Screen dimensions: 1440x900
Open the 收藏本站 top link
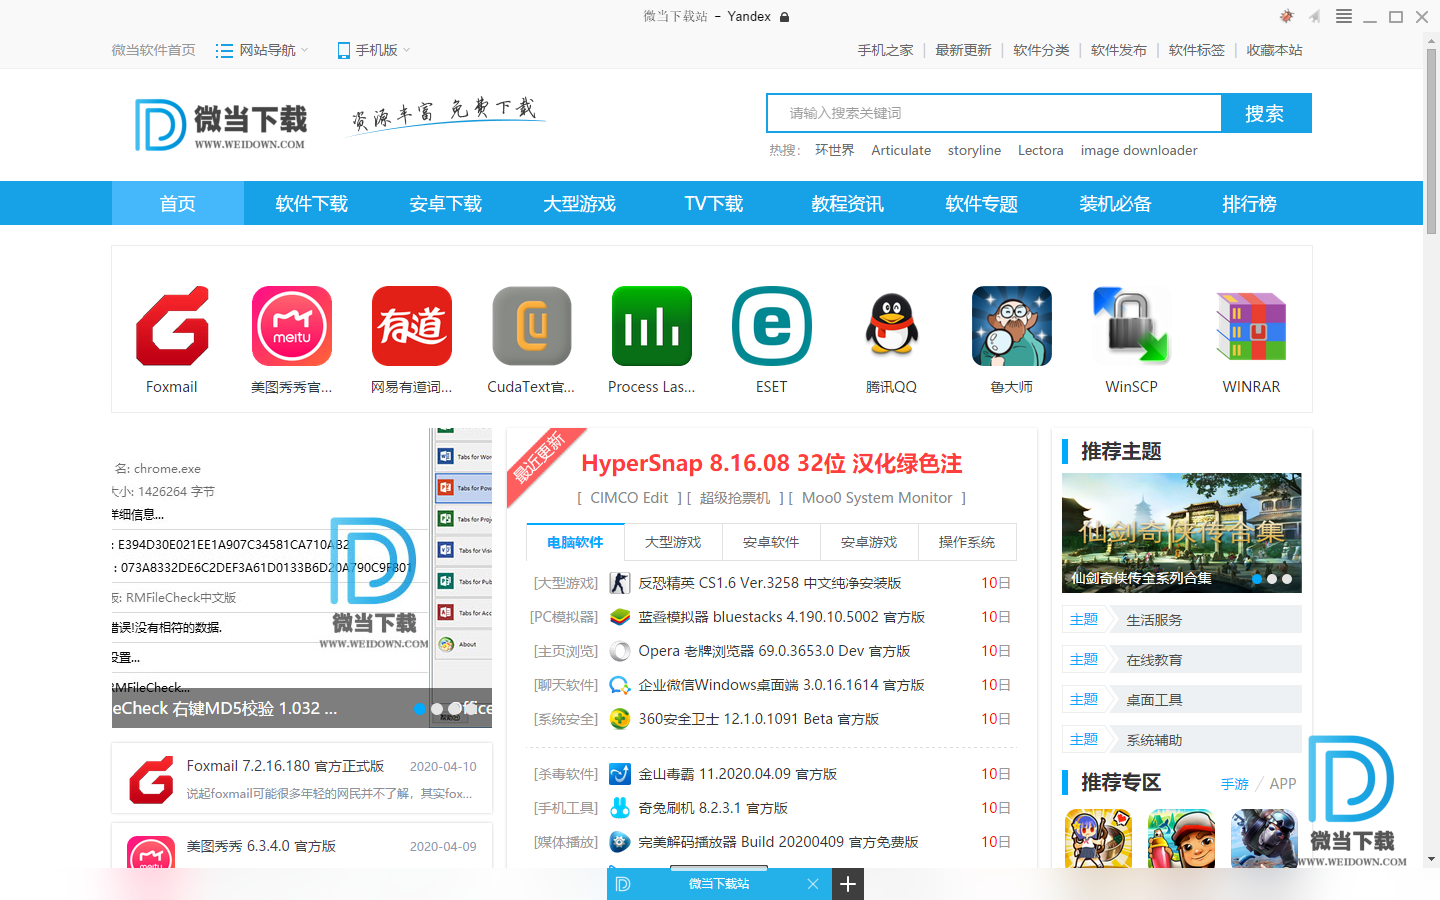1274,50
